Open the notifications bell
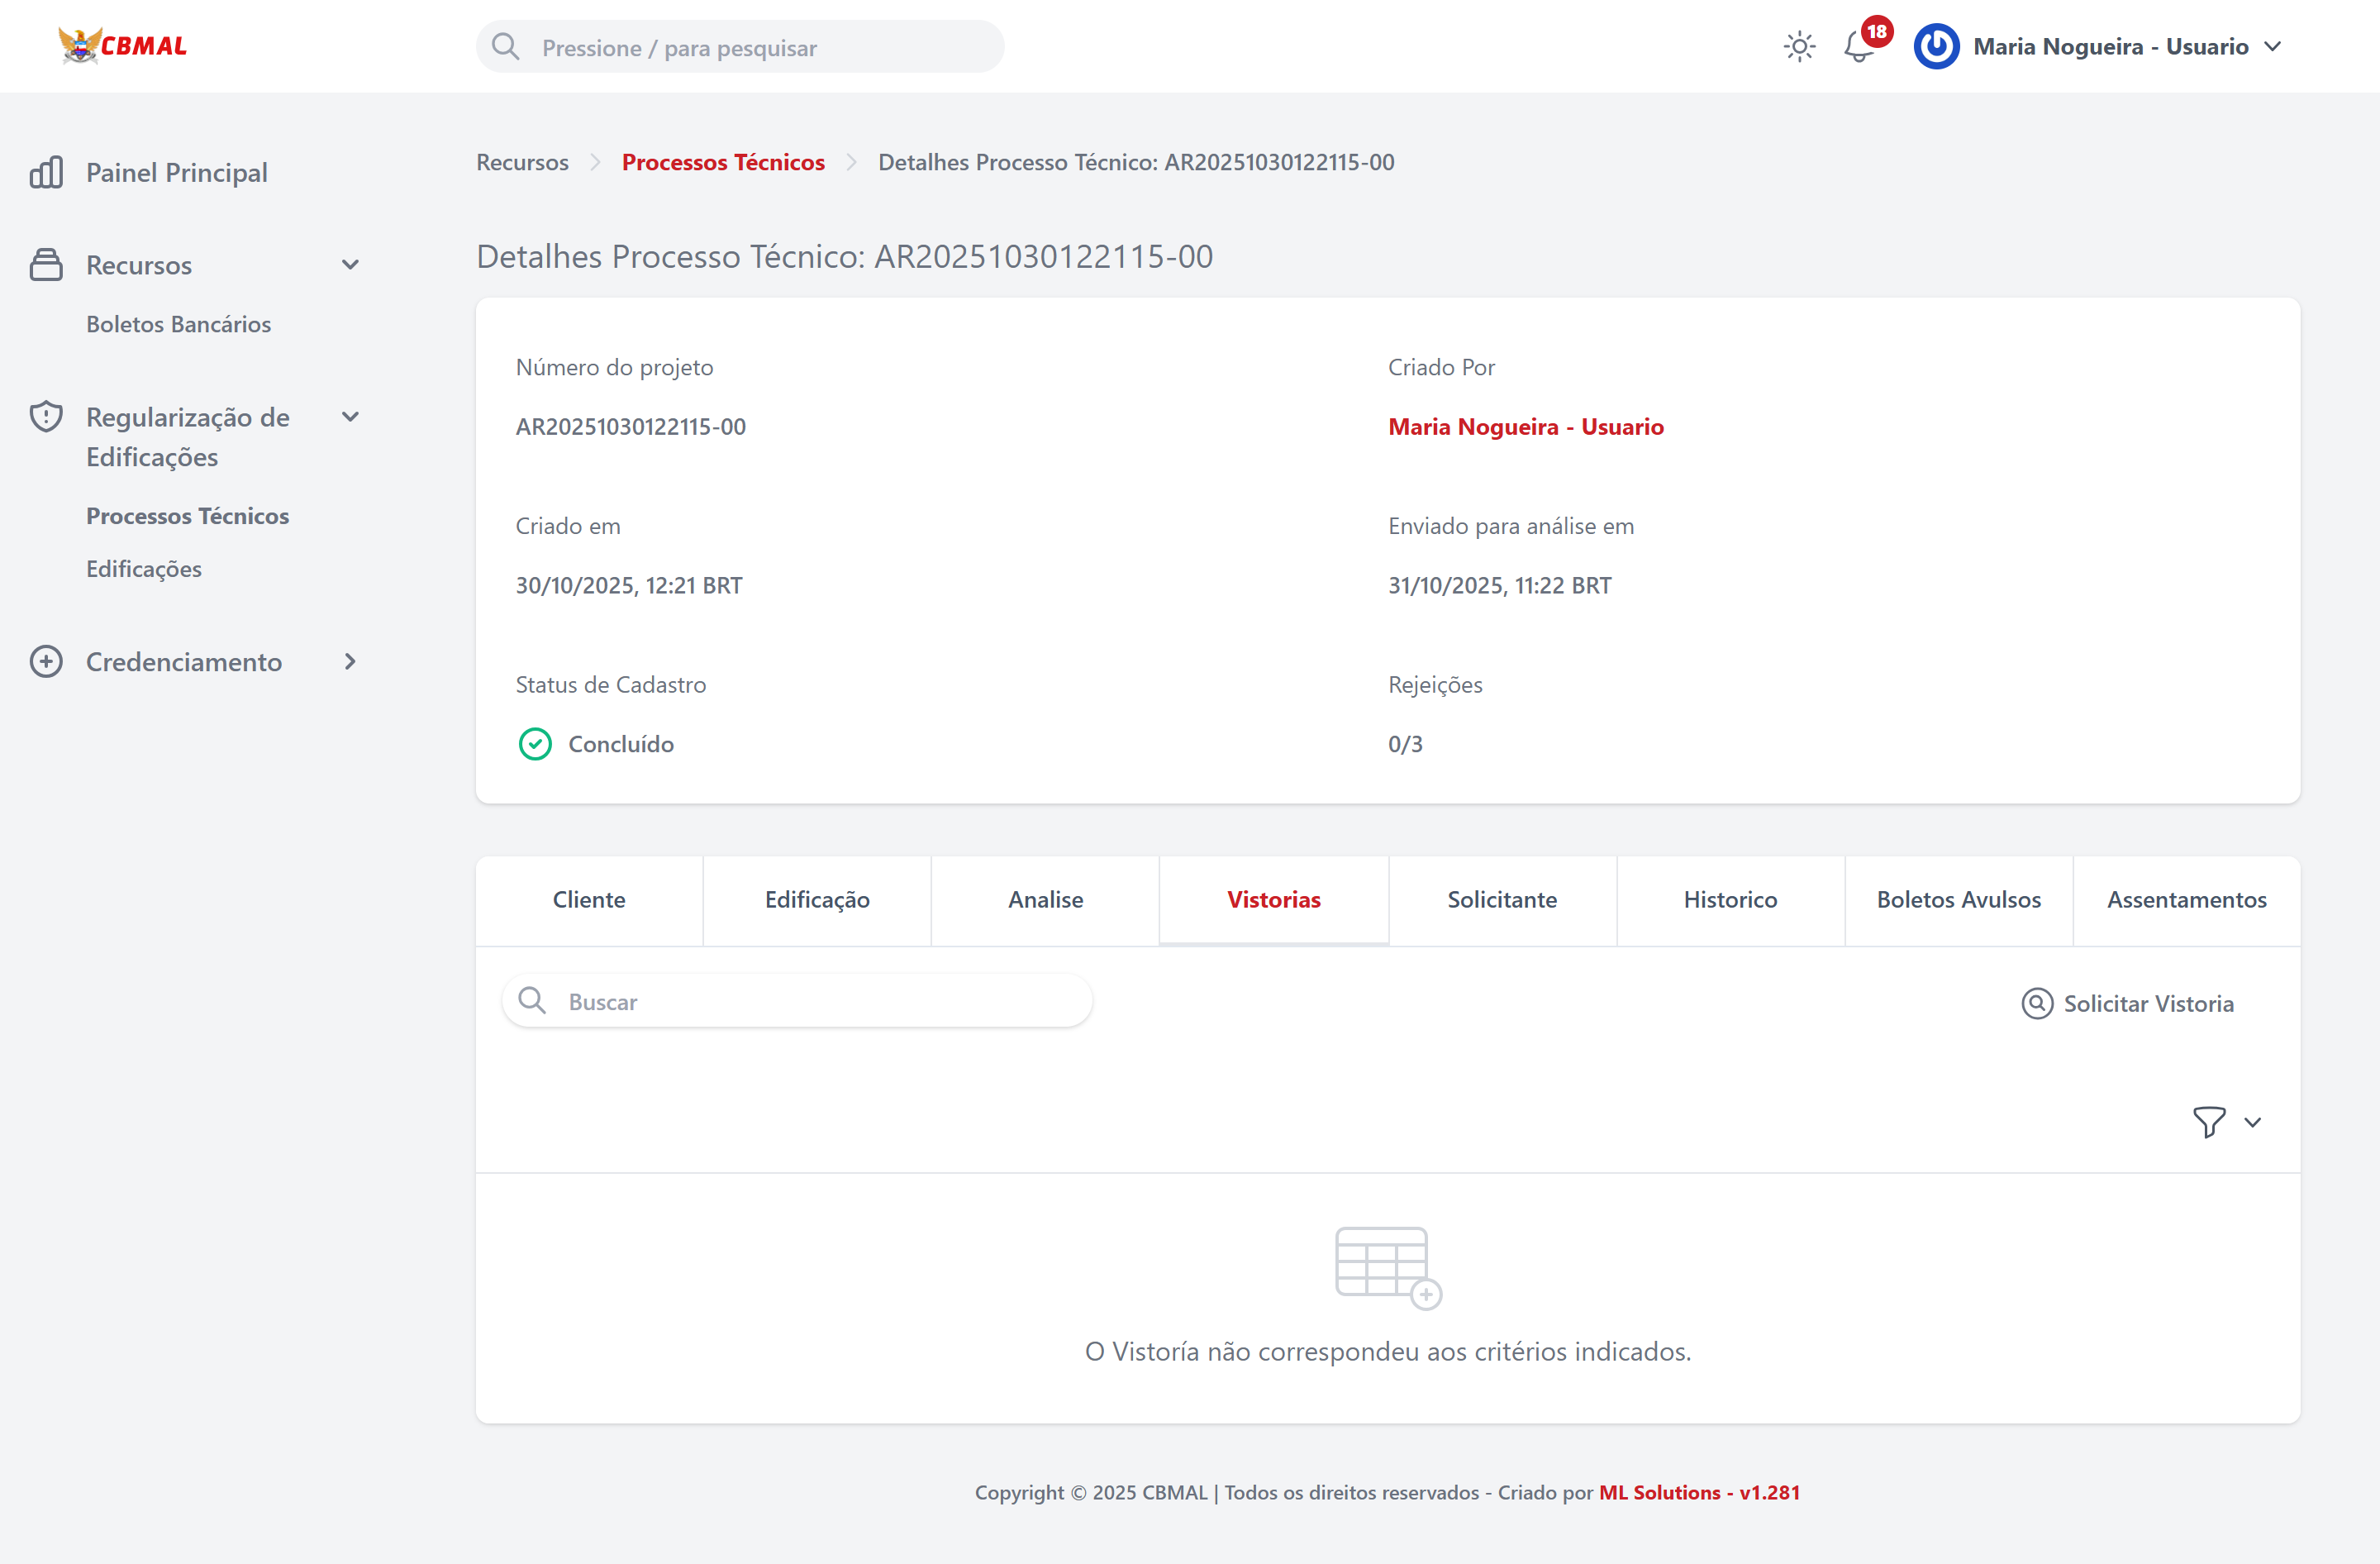The height and width of the screenshot is (1564, 2380). point(1858,47)
